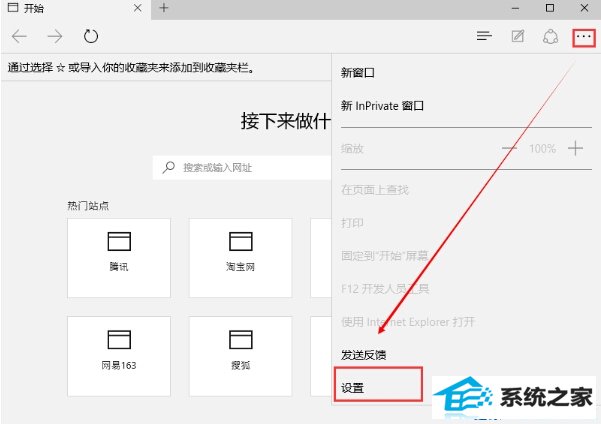The image size is (601, 424).
Task: Decrease zoom with the minus button
Action: (x=509, y=148)
